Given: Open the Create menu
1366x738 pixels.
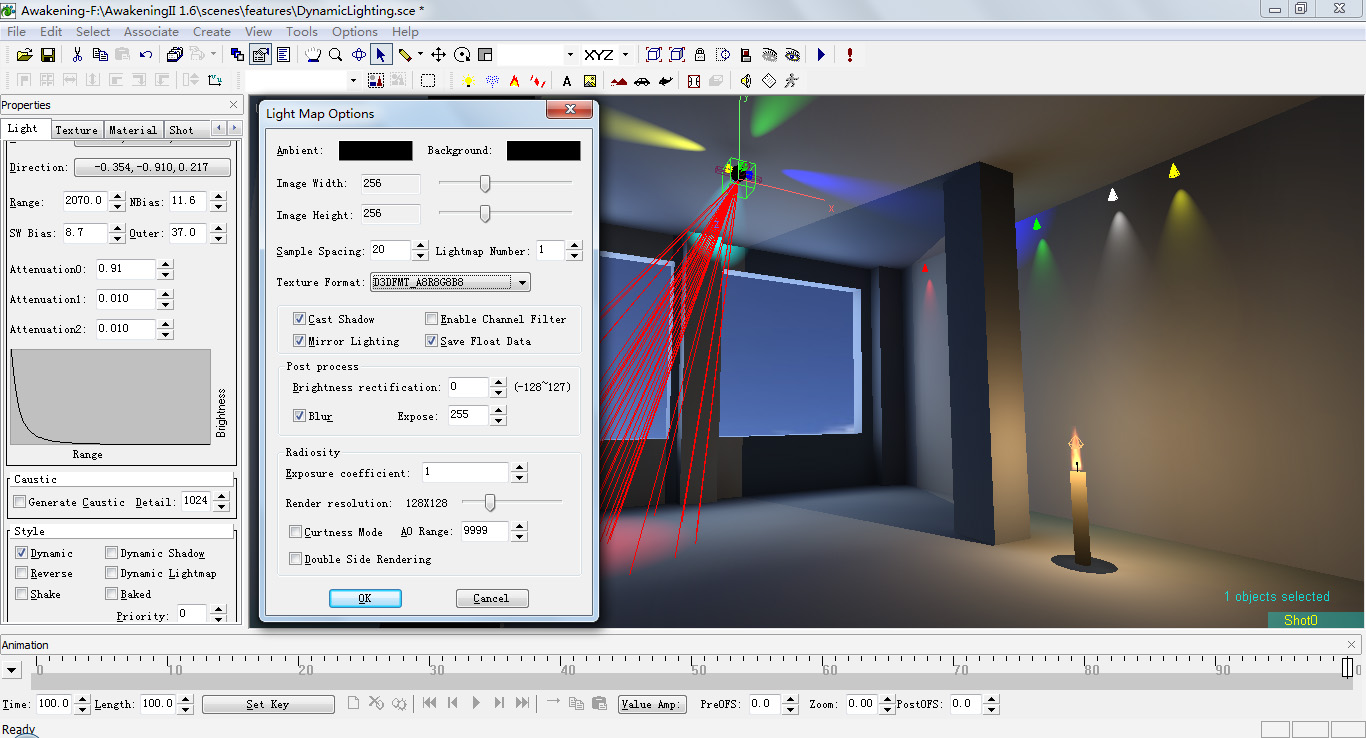Looking at the screenshot, I should coord(211,31).
